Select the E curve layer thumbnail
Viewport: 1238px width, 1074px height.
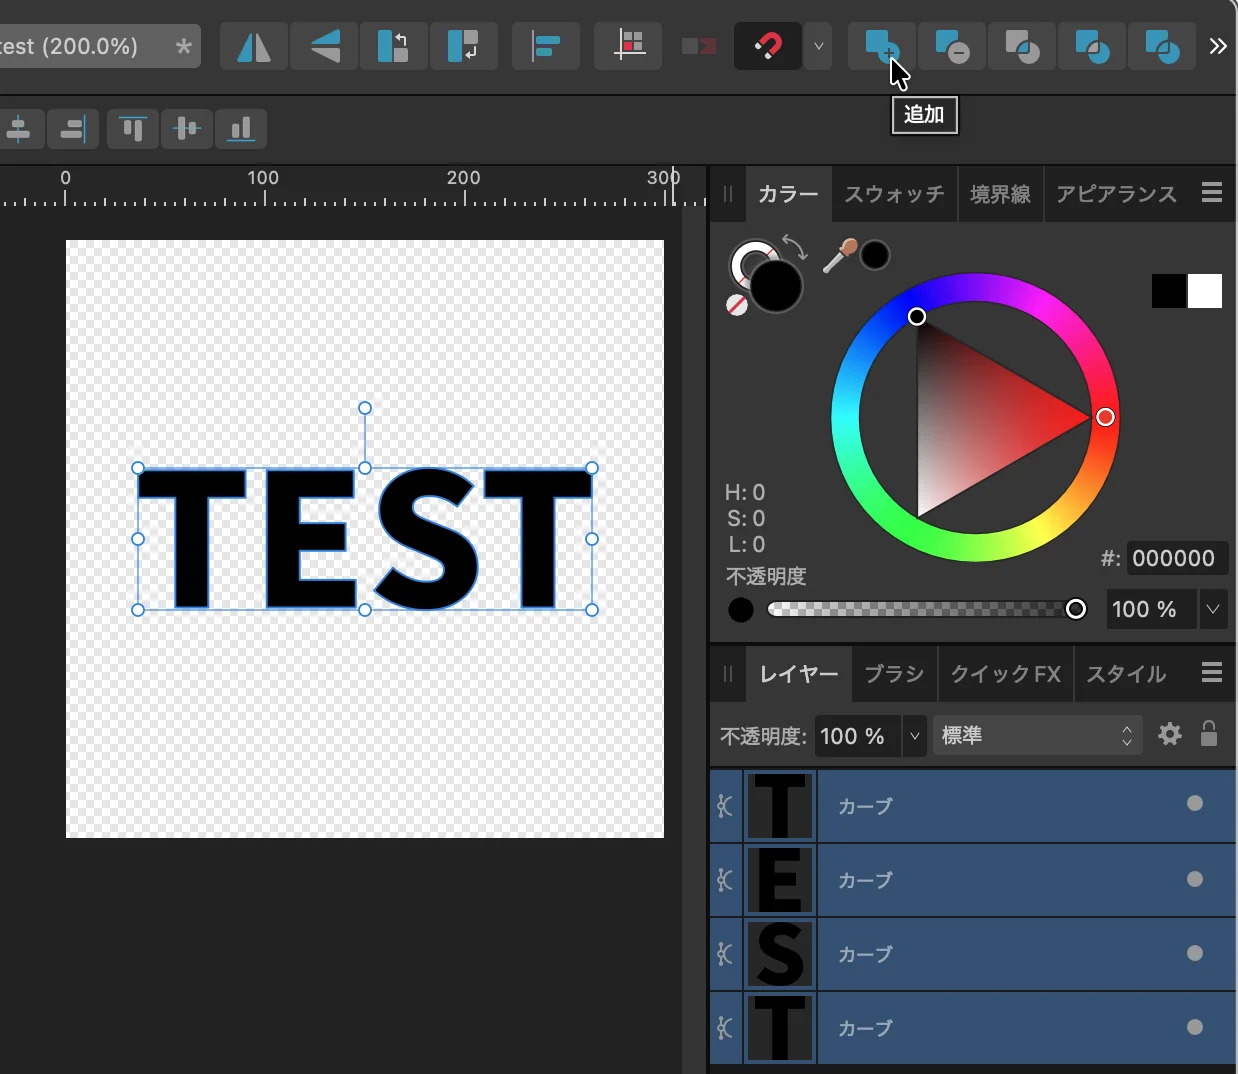tap(780, 880)
